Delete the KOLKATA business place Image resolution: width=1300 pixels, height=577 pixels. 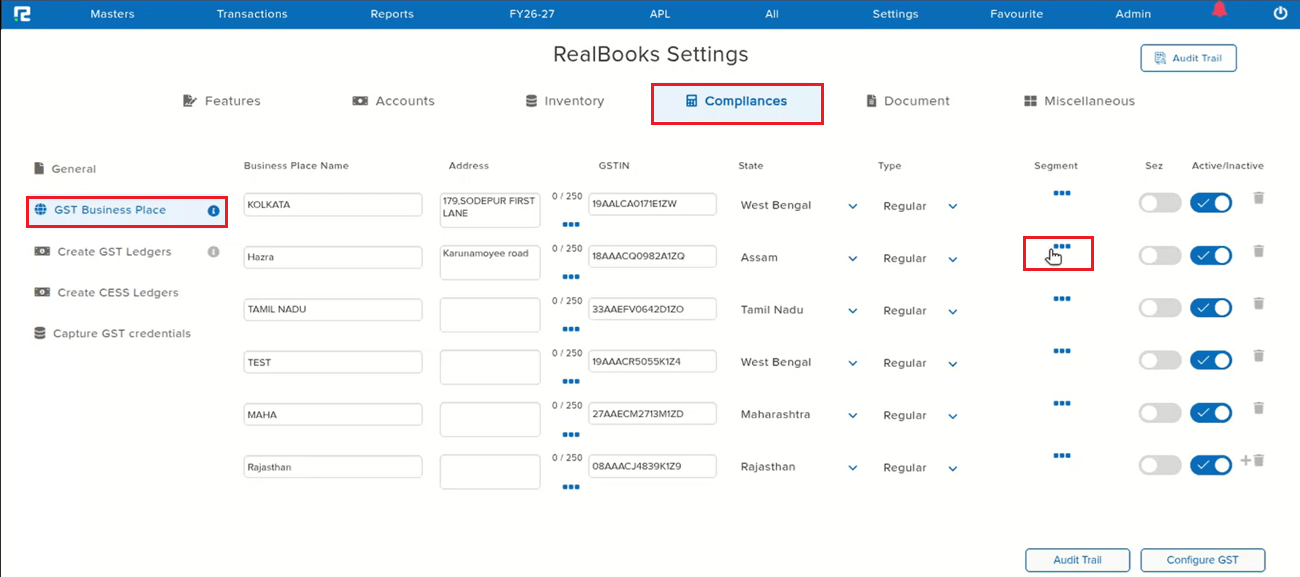coord(1259,198)
